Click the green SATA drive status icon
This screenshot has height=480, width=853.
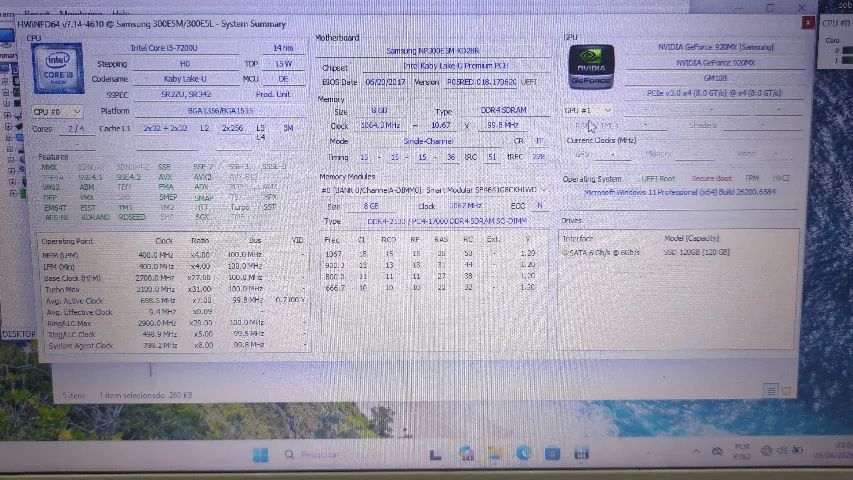pyautogui.click(x=565, y=253)
